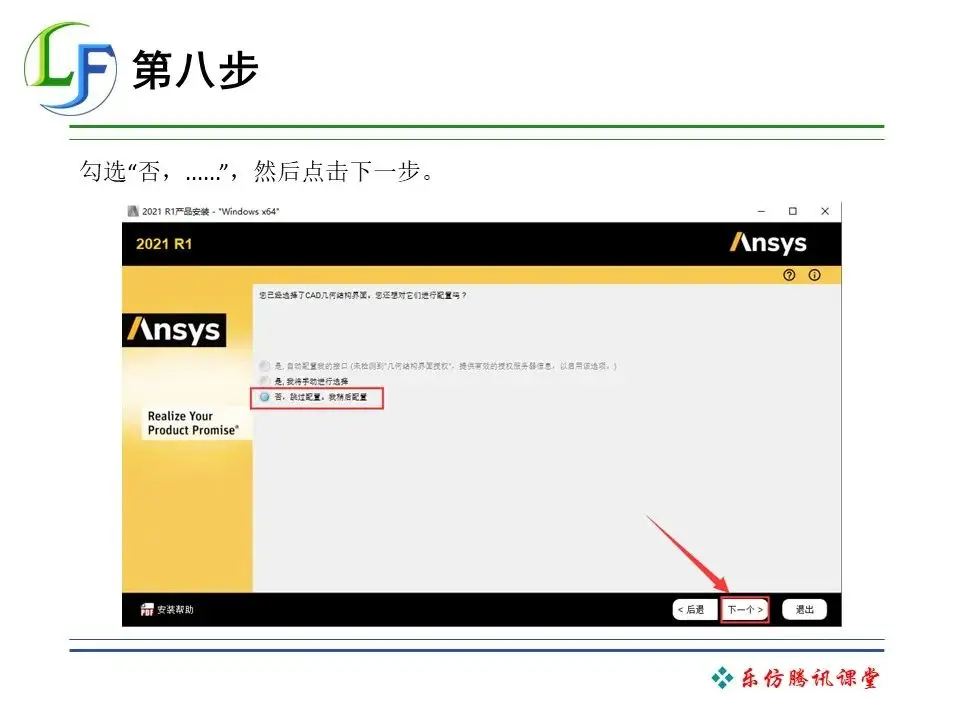Viewport: 960px width, 720px height.
Task: Click the "< 后退" back button
Action: coord(694,609)
